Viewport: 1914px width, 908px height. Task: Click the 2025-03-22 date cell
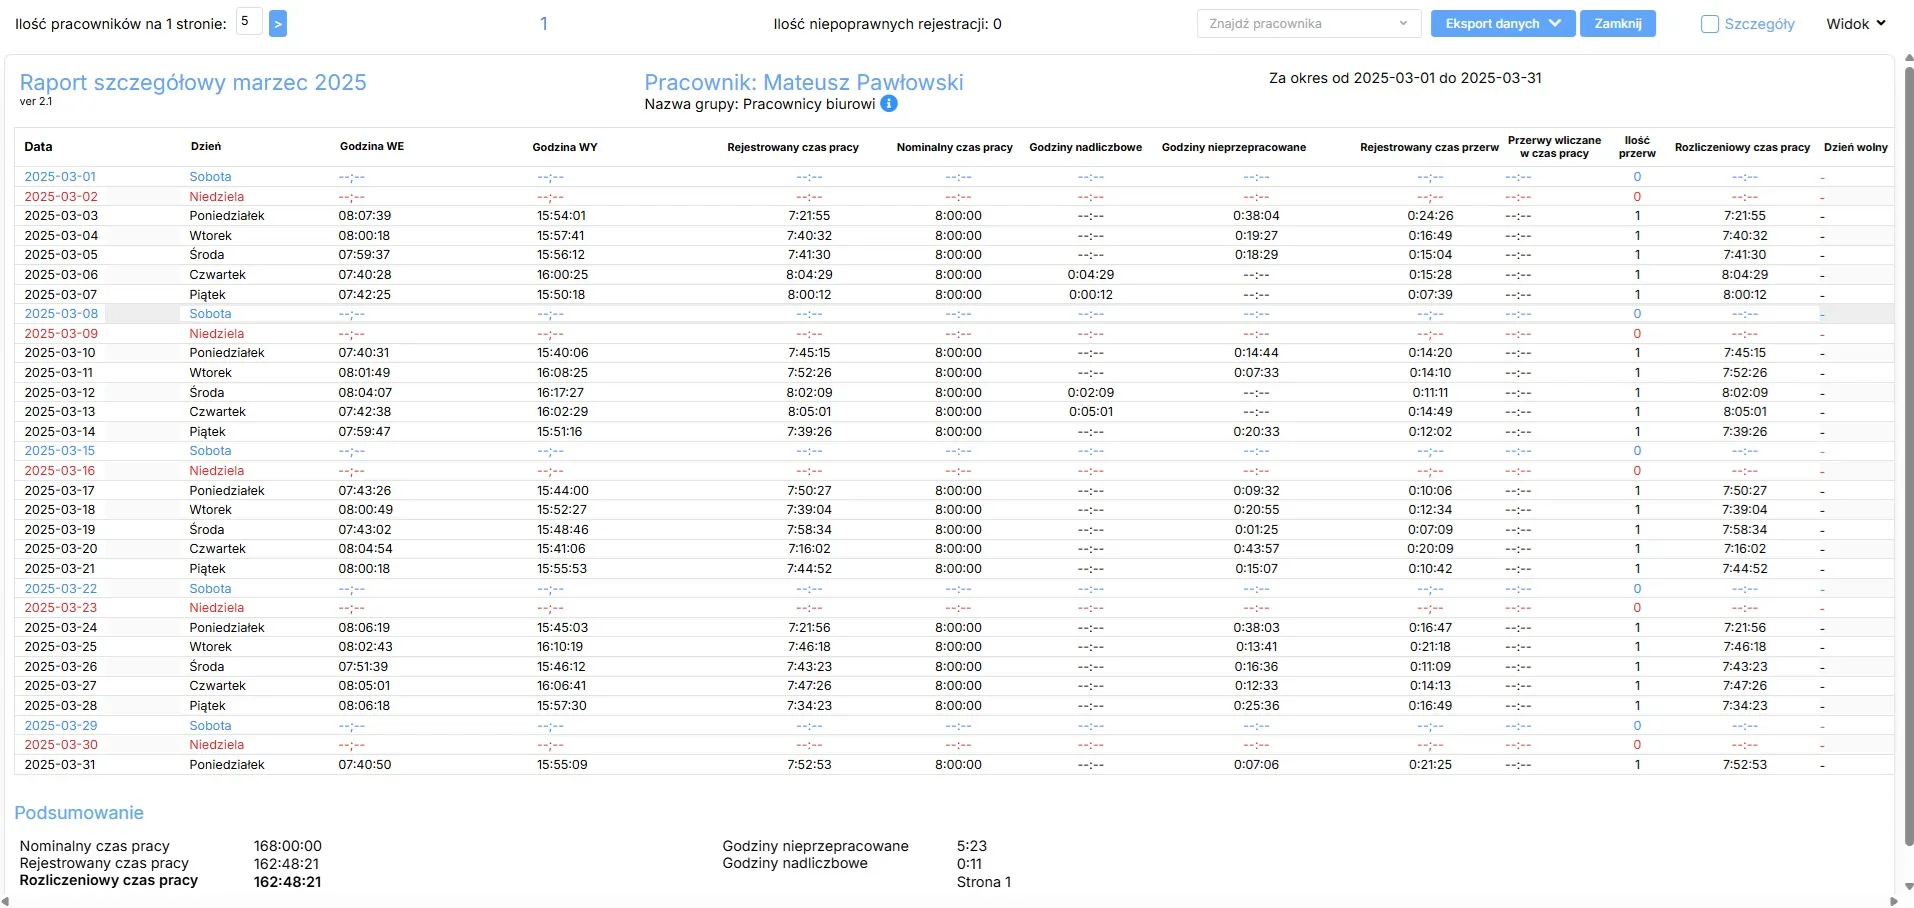pyautogui.click(x=61, y=589)
